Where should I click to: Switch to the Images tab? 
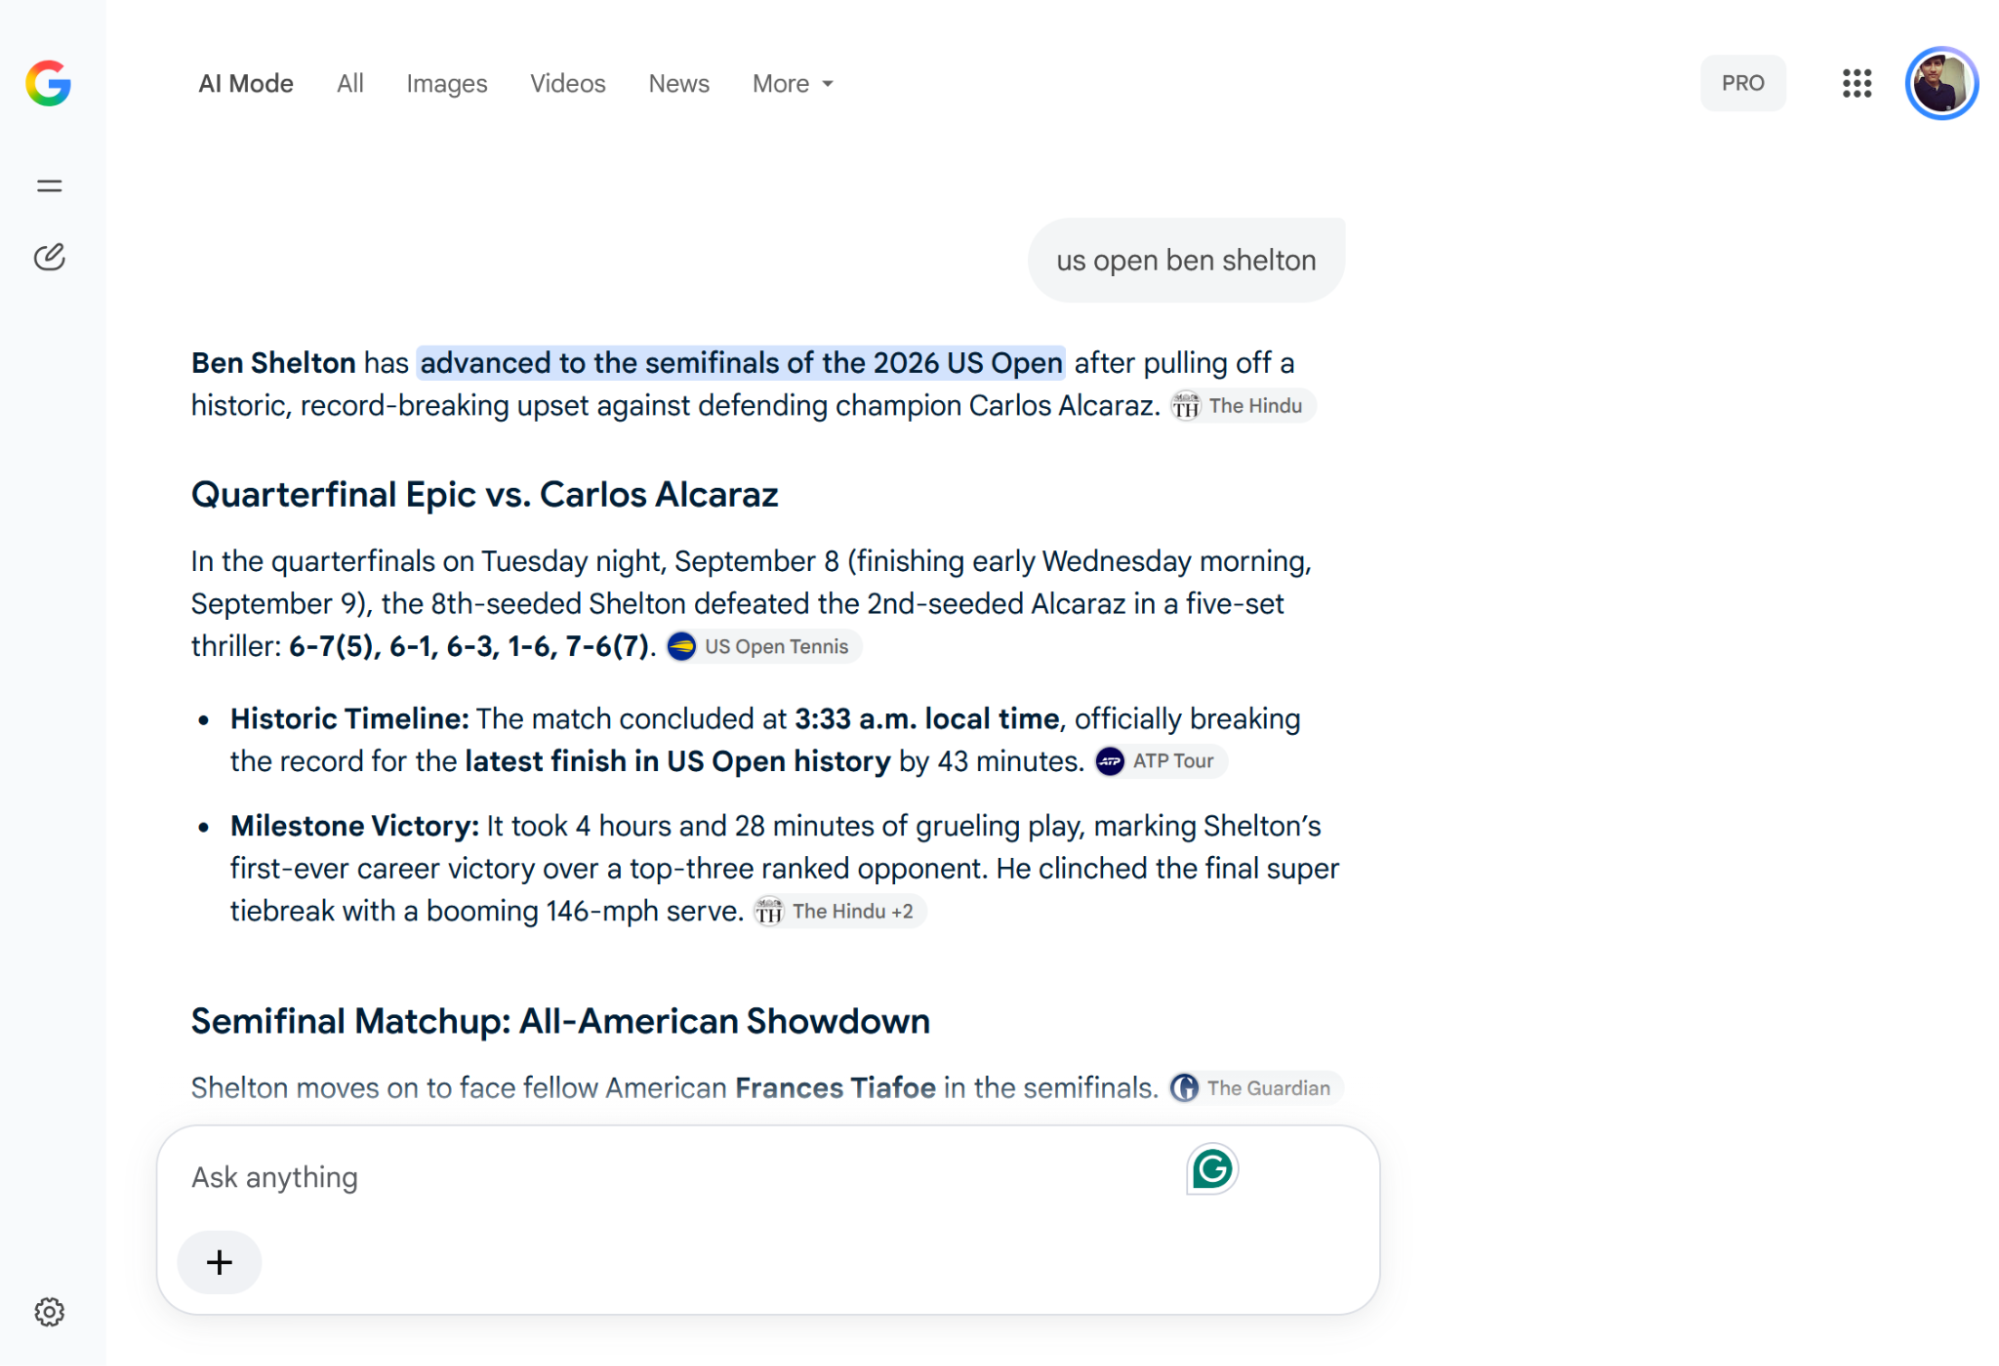pos(446,84)
